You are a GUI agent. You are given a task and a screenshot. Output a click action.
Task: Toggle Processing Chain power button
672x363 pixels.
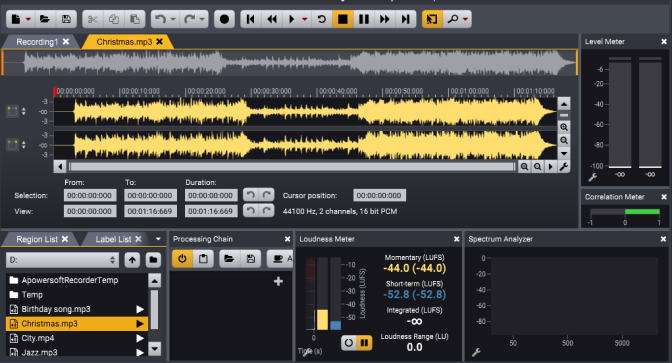(182, 259)
